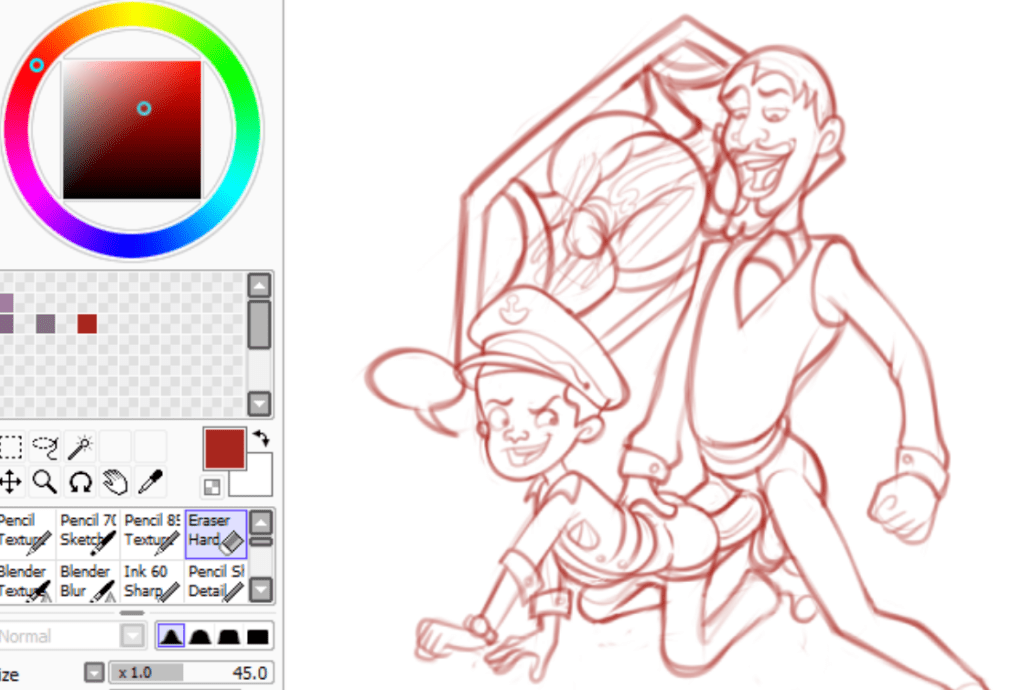Viewport: 1023px width, 690px height.
Task: Choose the softest peaked brush edge shape
Action: (x=171, y=636)
